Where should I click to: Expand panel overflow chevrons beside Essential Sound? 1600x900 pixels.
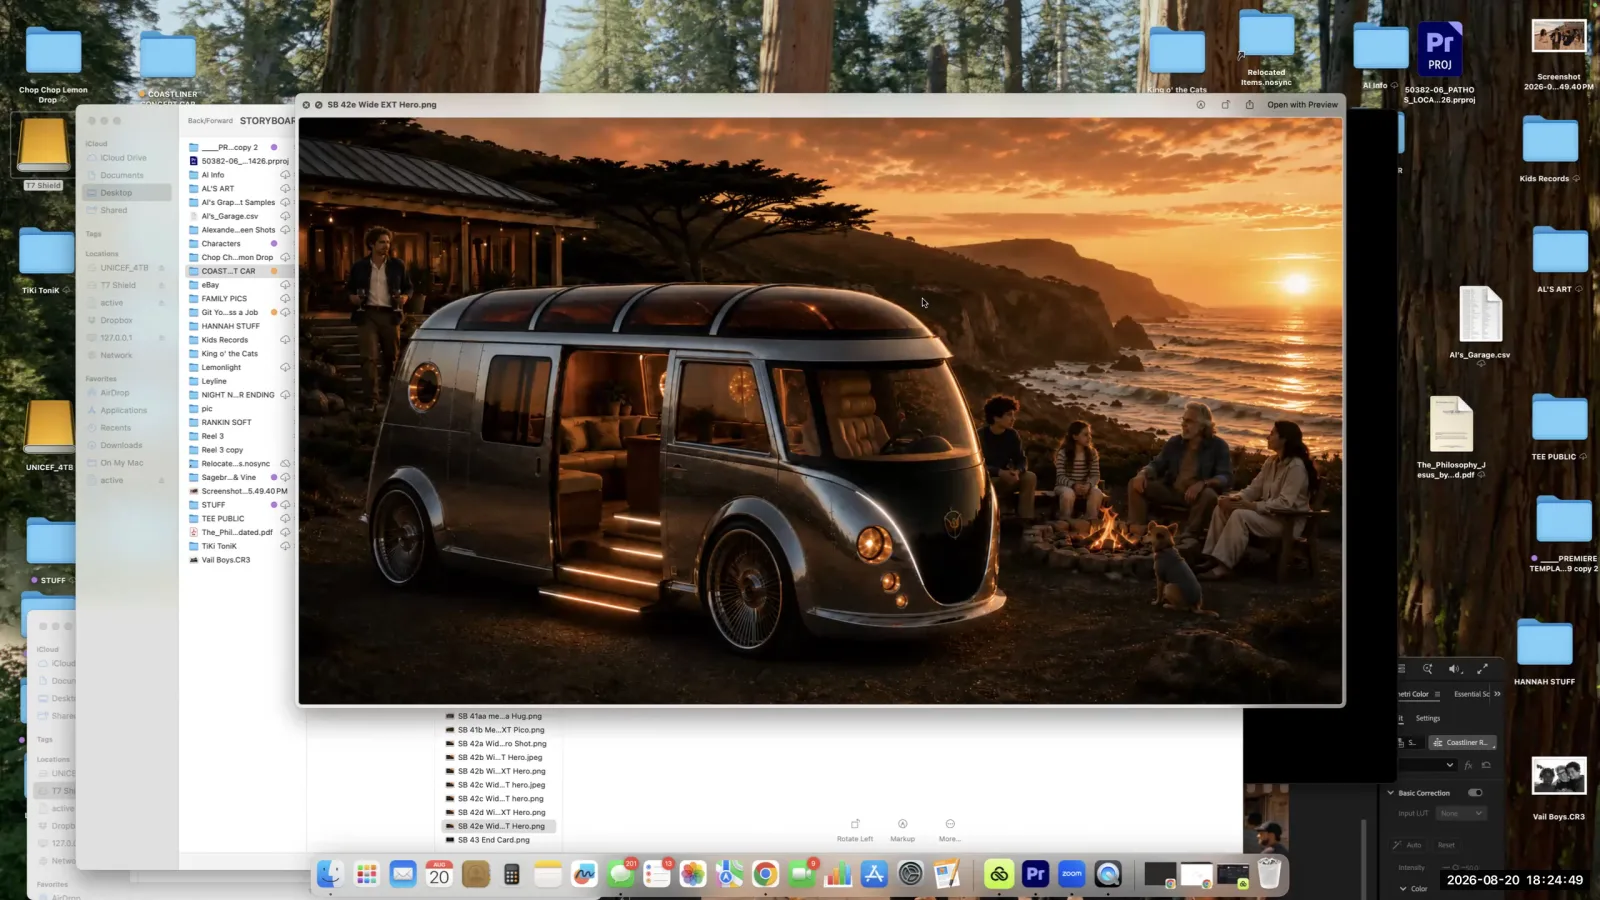tap(1497, 694)
